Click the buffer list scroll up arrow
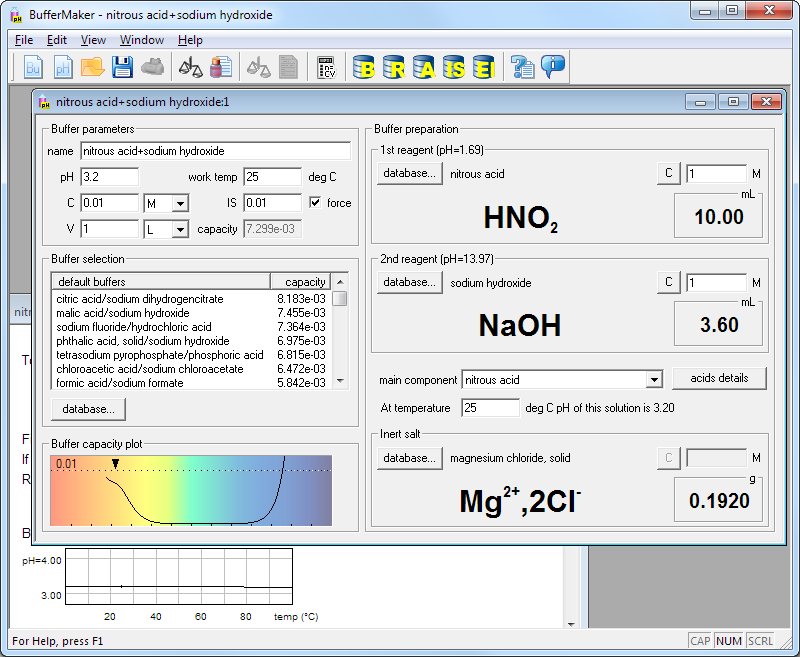The width and height of the screenshot is (800, 657). pyautogui.click(x=340, y=282)
